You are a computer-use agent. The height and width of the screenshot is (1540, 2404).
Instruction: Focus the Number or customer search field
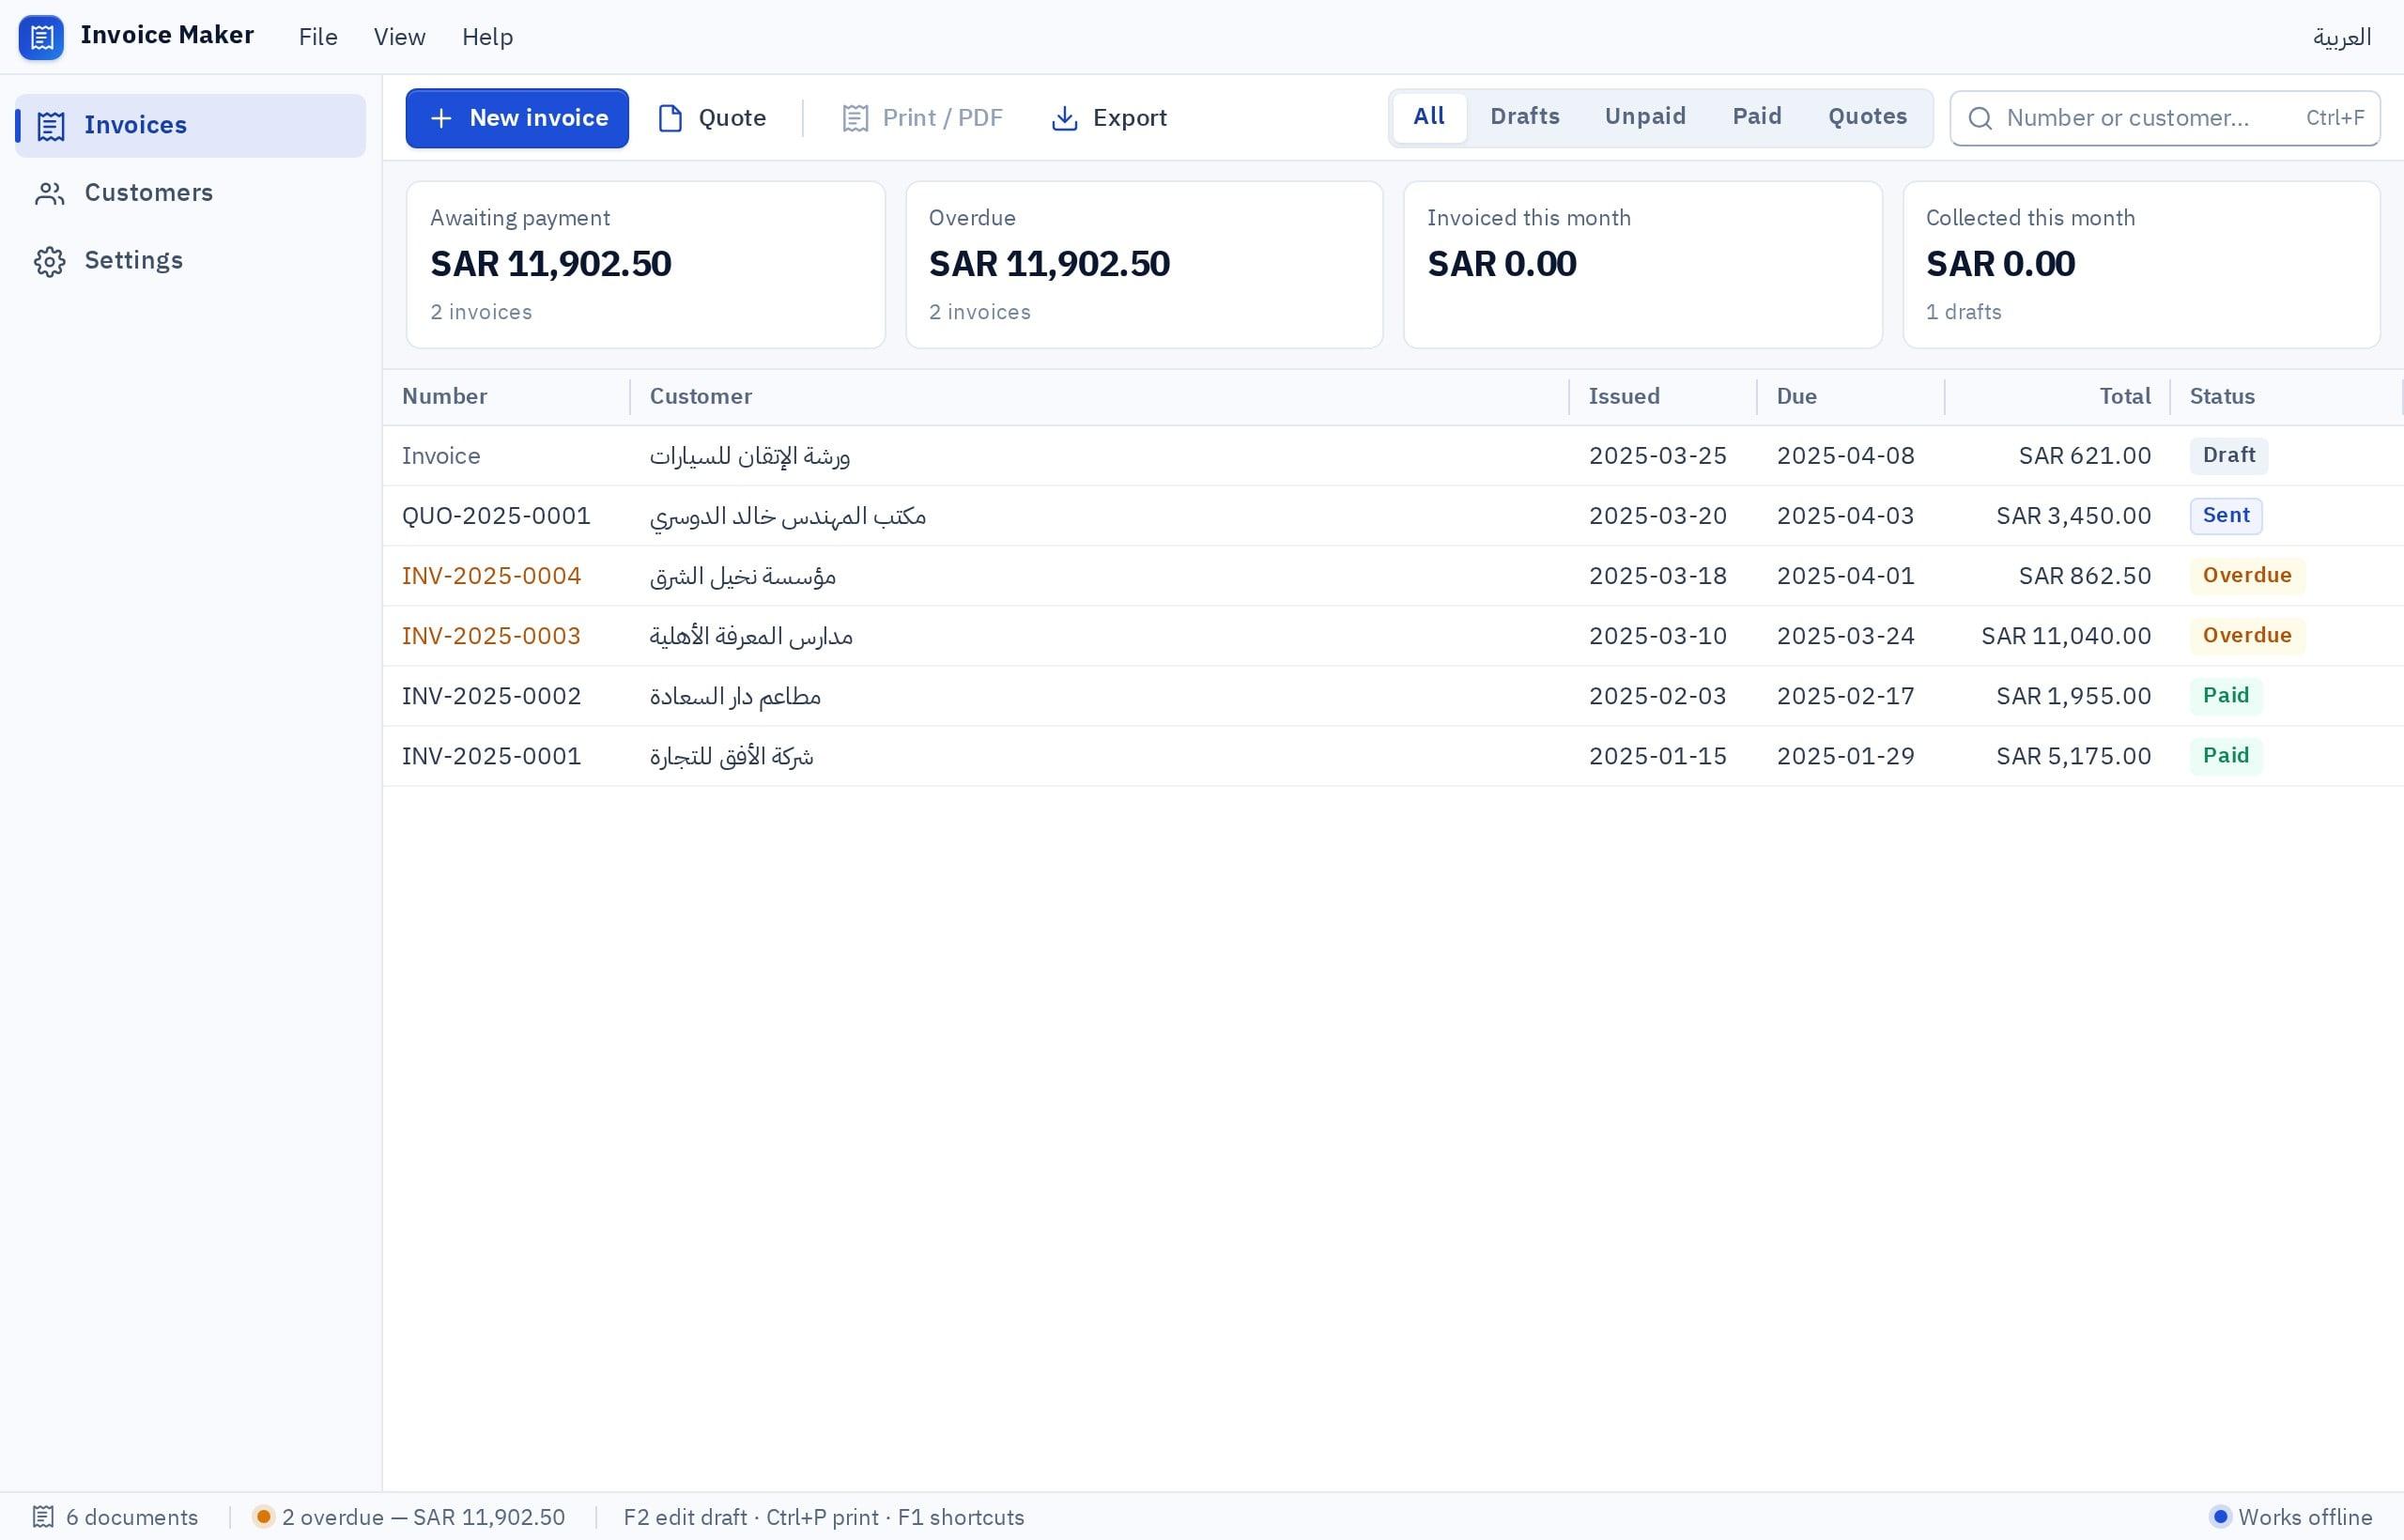(x=2165, y=118)
